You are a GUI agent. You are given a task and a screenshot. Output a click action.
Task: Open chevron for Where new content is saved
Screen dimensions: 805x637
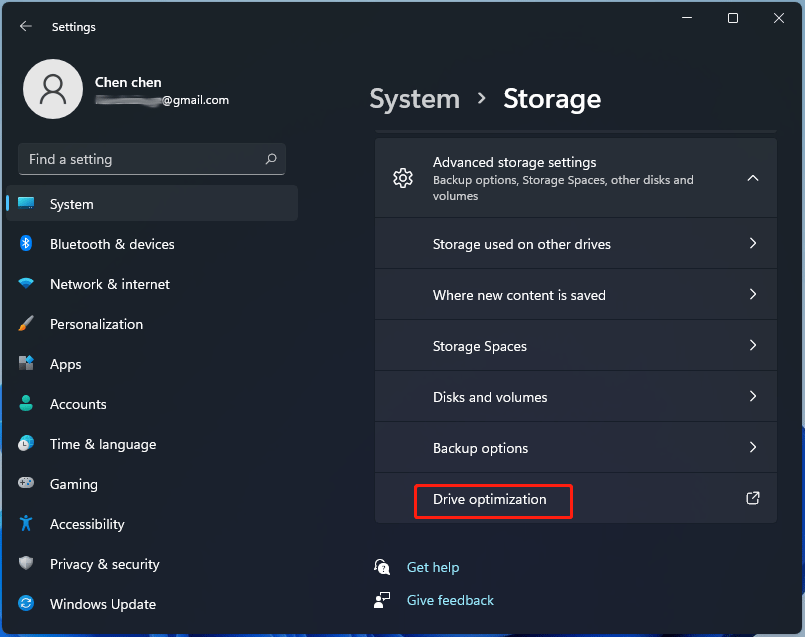753,294
